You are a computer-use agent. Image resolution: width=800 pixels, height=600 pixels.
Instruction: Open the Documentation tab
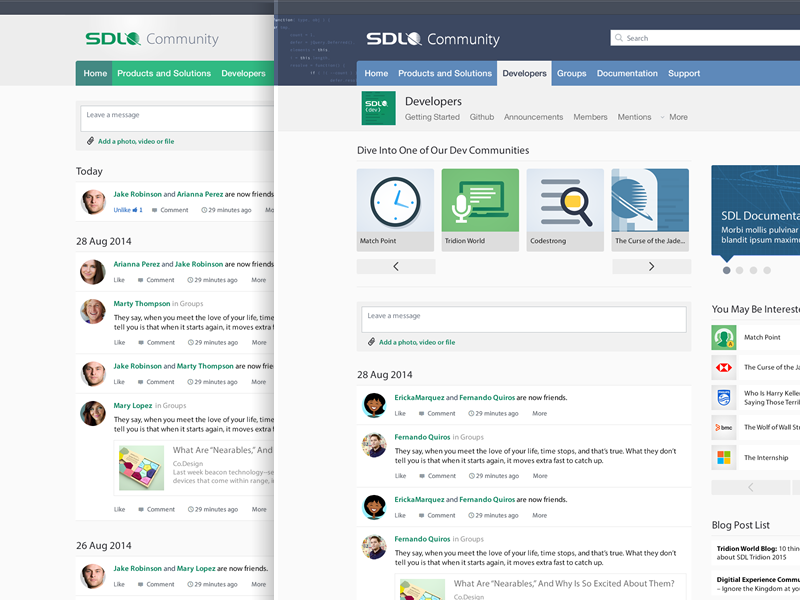627,73
